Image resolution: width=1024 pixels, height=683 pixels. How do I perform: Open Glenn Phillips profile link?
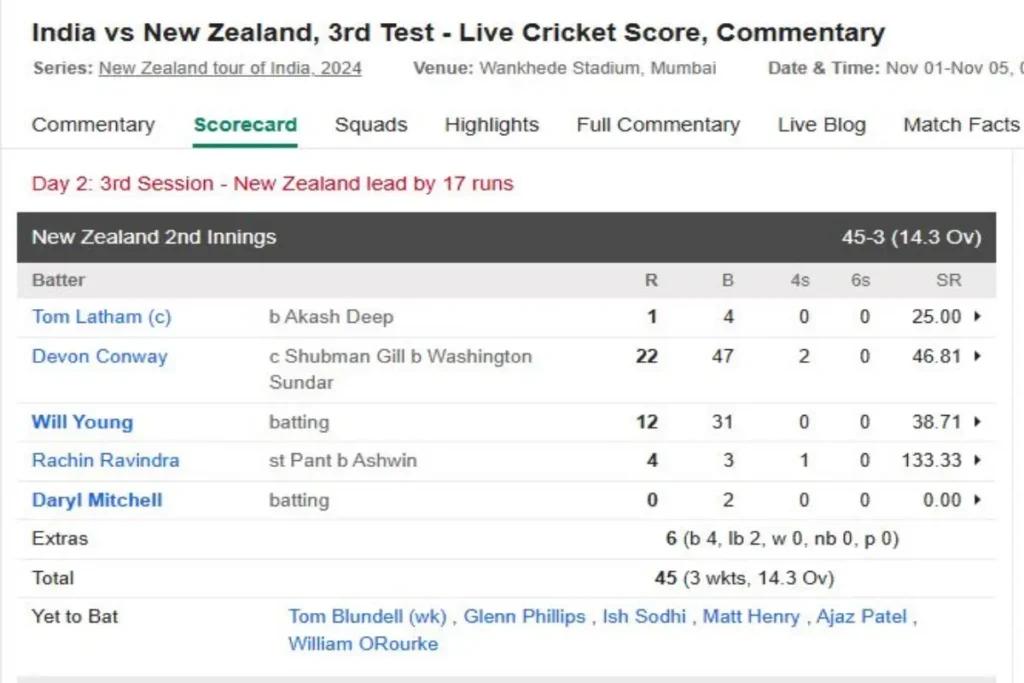524,616
